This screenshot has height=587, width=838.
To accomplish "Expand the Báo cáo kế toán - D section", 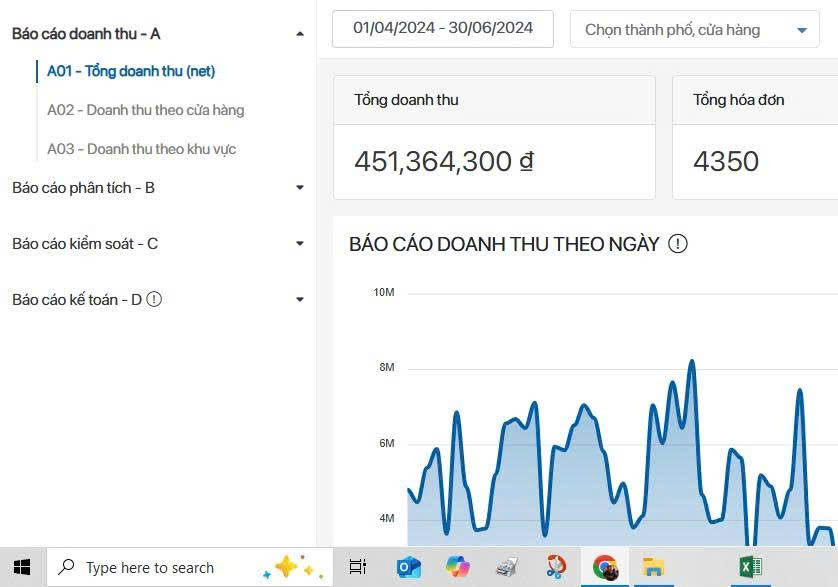I will [x=299, y=299].
